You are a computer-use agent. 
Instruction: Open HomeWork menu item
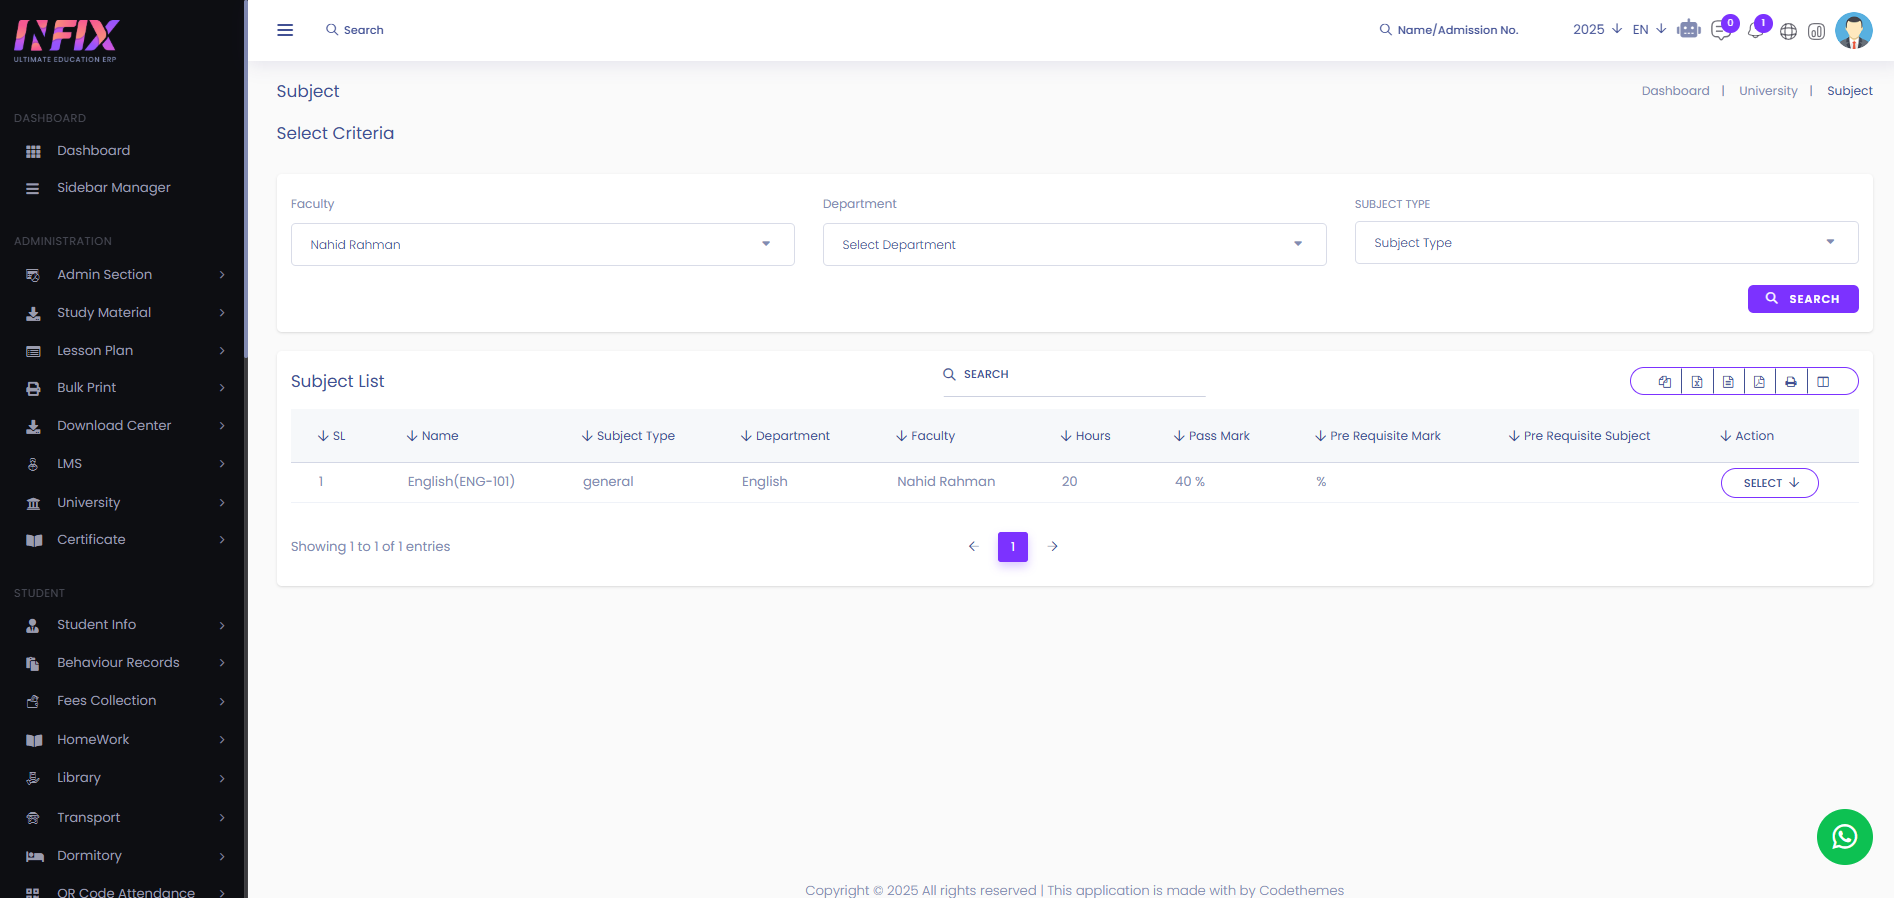click(x=124, y=740)
